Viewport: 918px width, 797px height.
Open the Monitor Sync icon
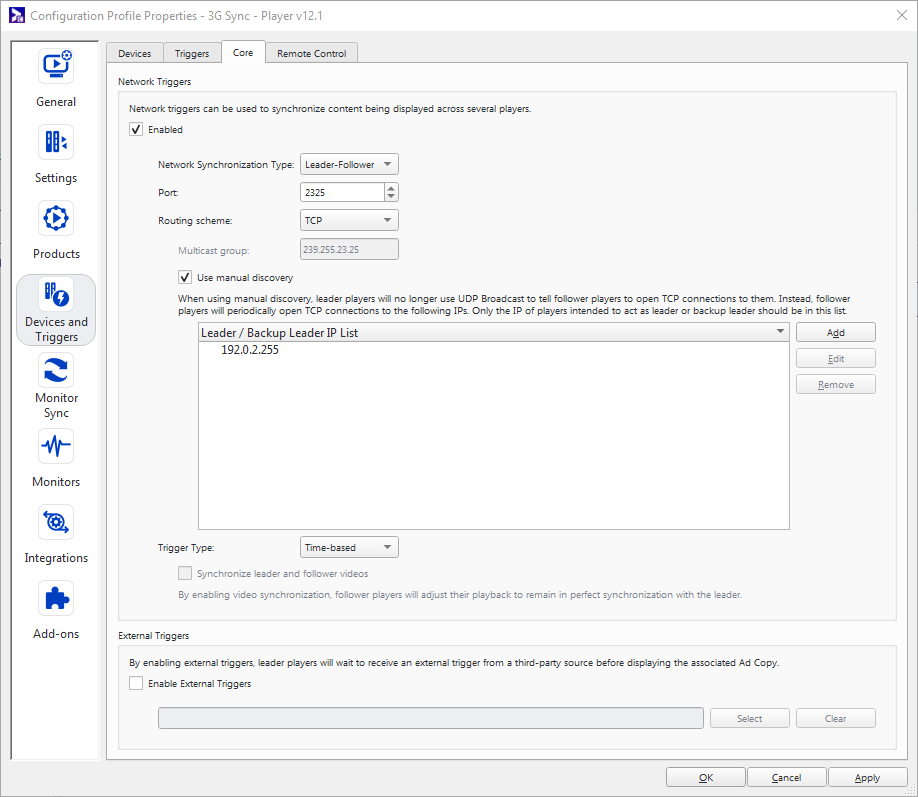pos(56,371)
